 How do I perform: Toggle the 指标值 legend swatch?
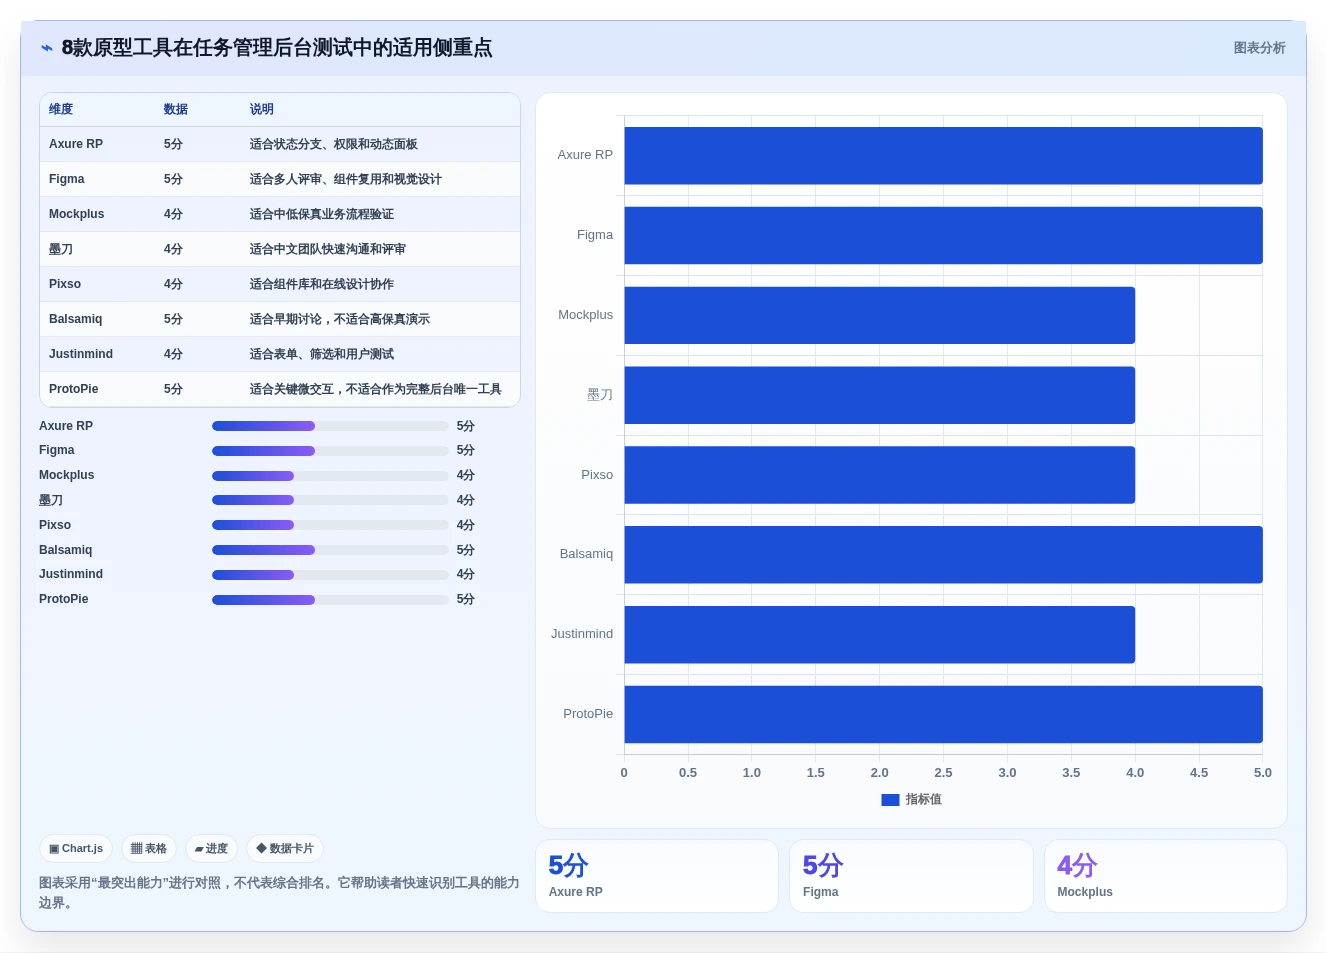pyautogui.click(x=890, y=800)
